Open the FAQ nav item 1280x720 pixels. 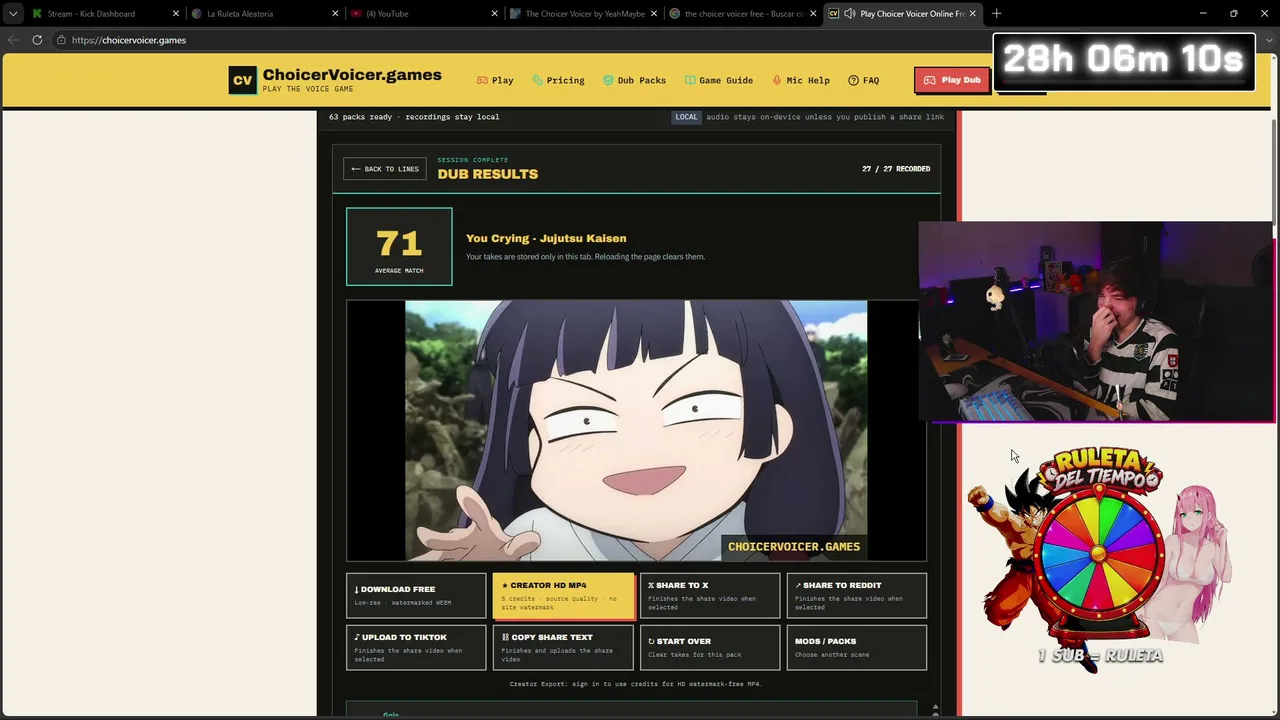864,80
